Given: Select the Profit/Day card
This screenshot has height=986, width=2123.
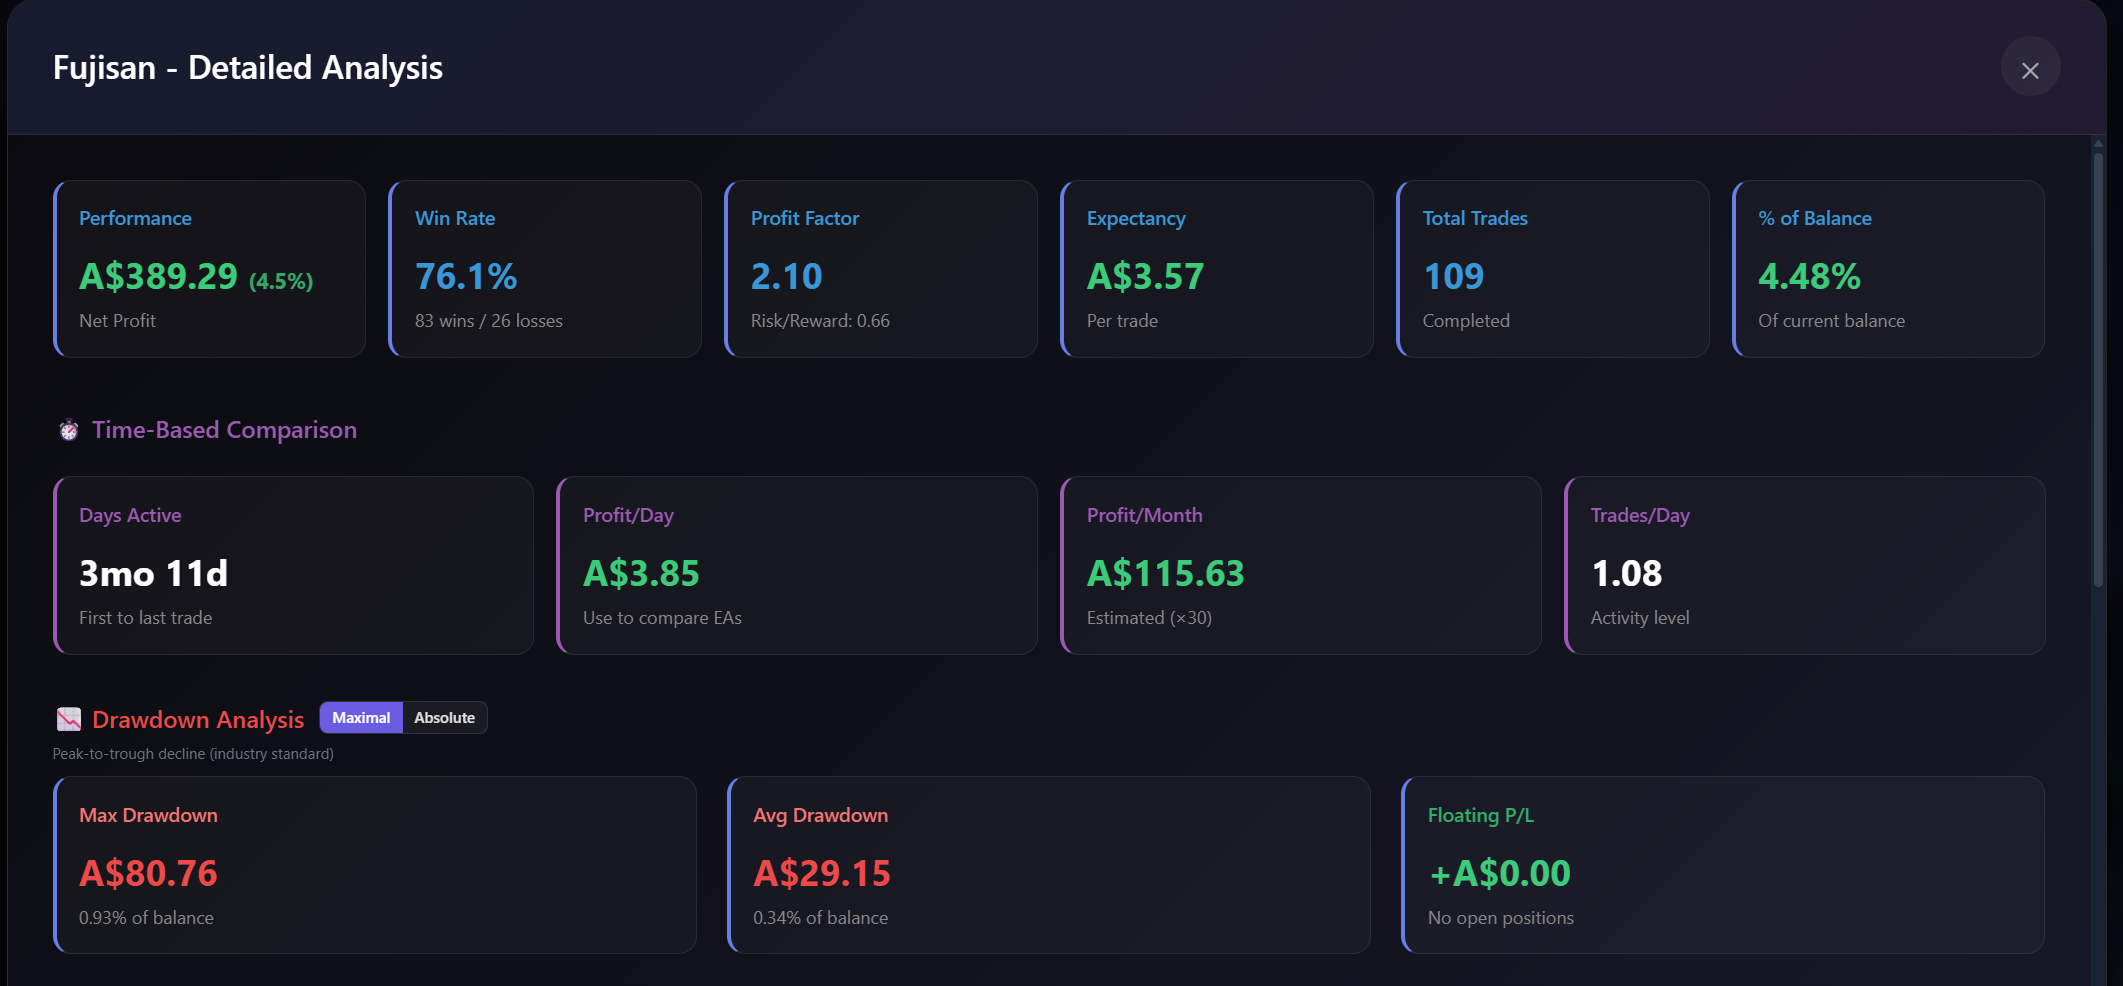Looking at the screenshot, I should 797,565.
